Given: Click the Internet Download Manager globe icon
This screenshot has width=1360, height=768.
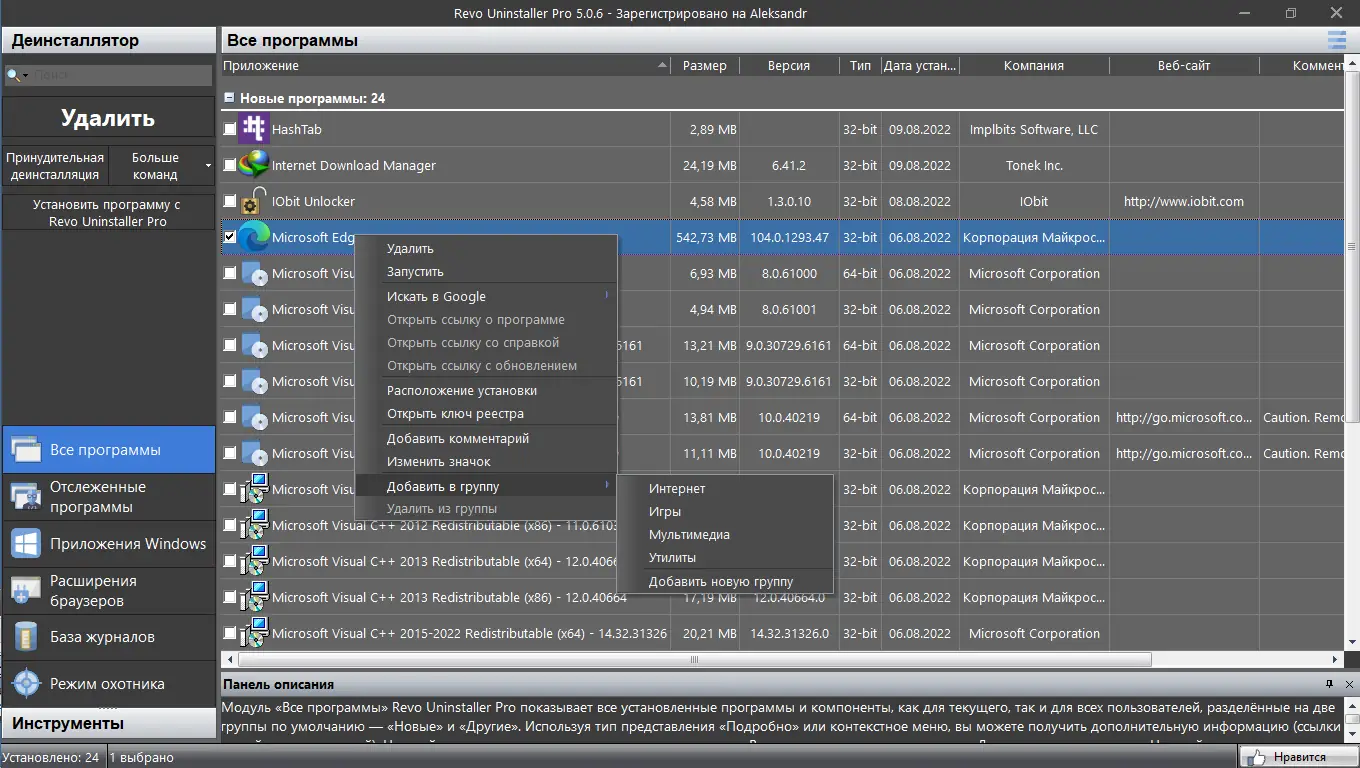Looking at the screenshot, I should point(254,164).
